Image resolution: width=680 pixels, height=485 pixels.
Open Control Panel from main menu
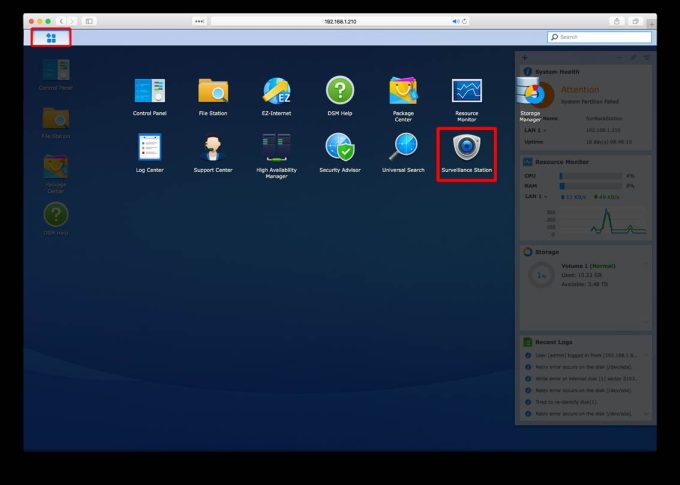[x=150, y=91]
